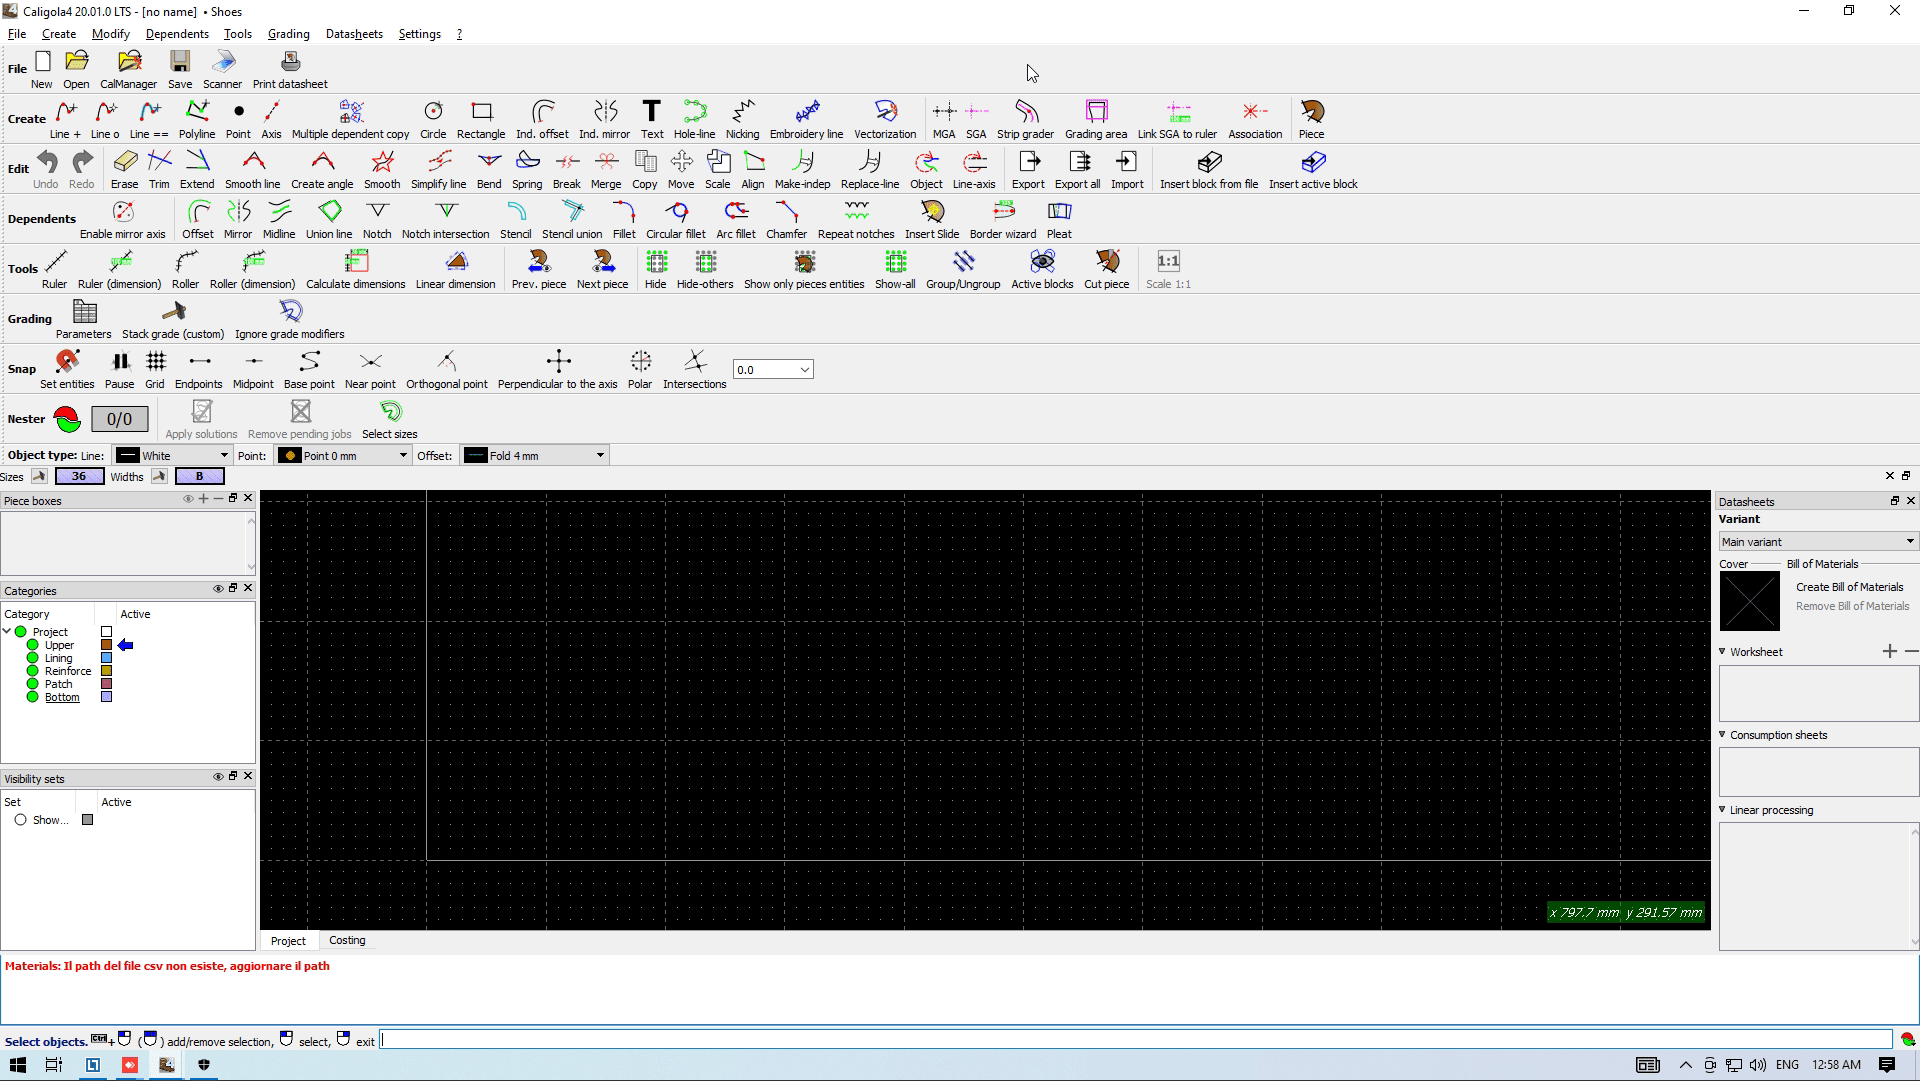Activate the Midpoint snap icon
The height and width of the screenshot is (1081, 1920).
(x=253, y=361)
